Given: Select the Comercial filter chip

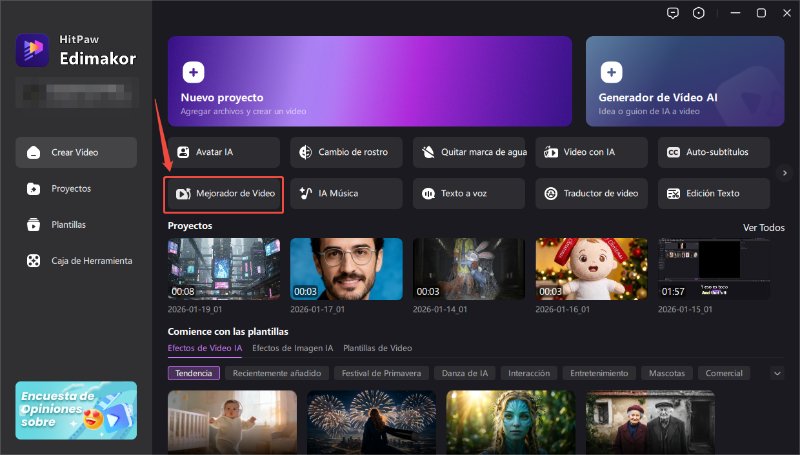Looking at the screenshot, I should pos(724,373).
